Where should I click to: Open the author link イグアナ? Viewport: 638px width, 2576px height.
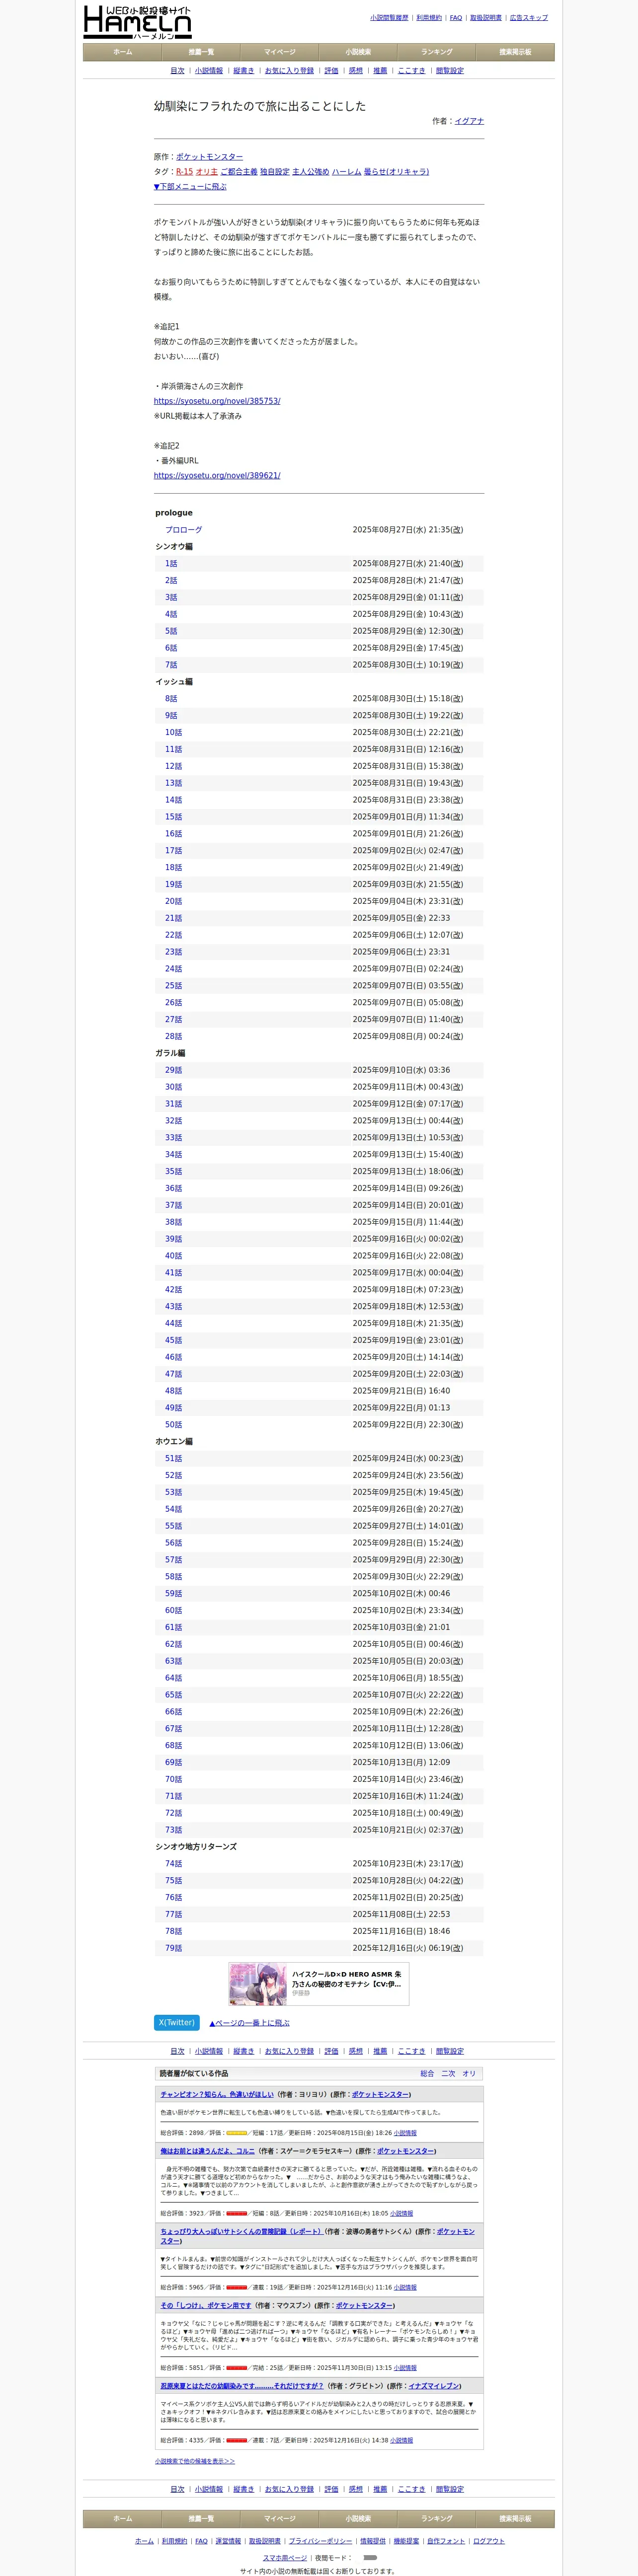click(469, 121)
